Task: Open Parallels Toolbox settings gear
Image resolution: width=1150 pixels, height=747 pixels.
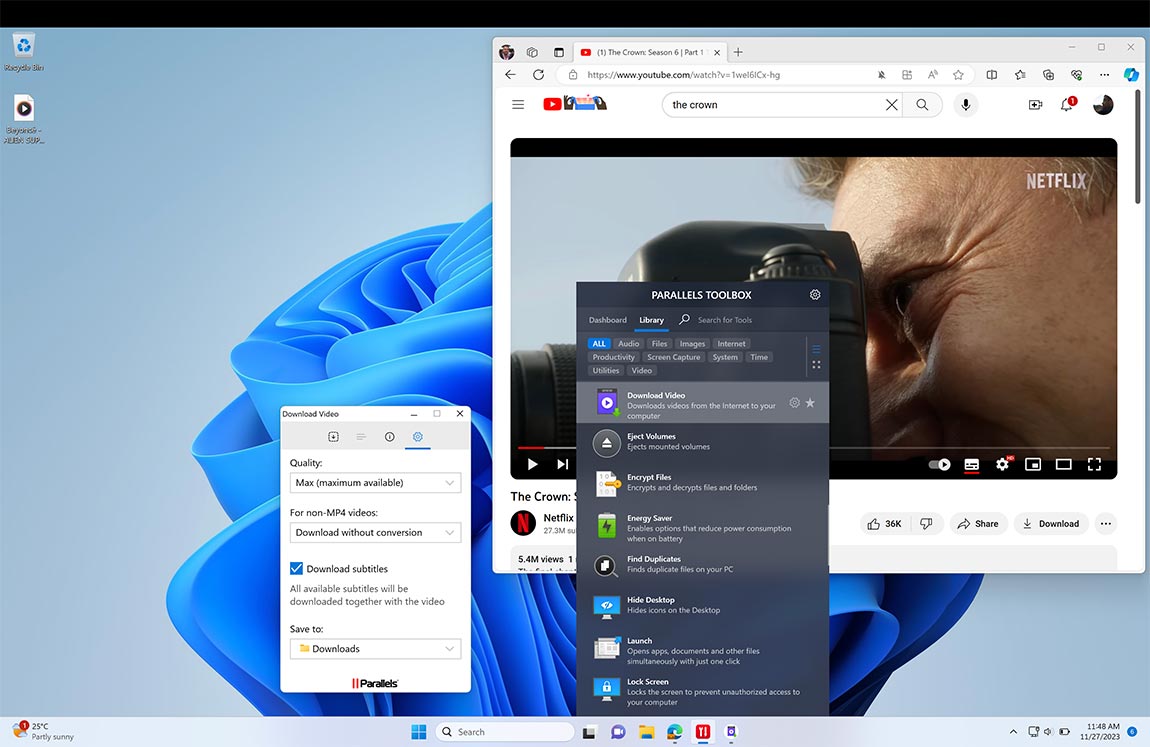Action: tap(815, 294)
